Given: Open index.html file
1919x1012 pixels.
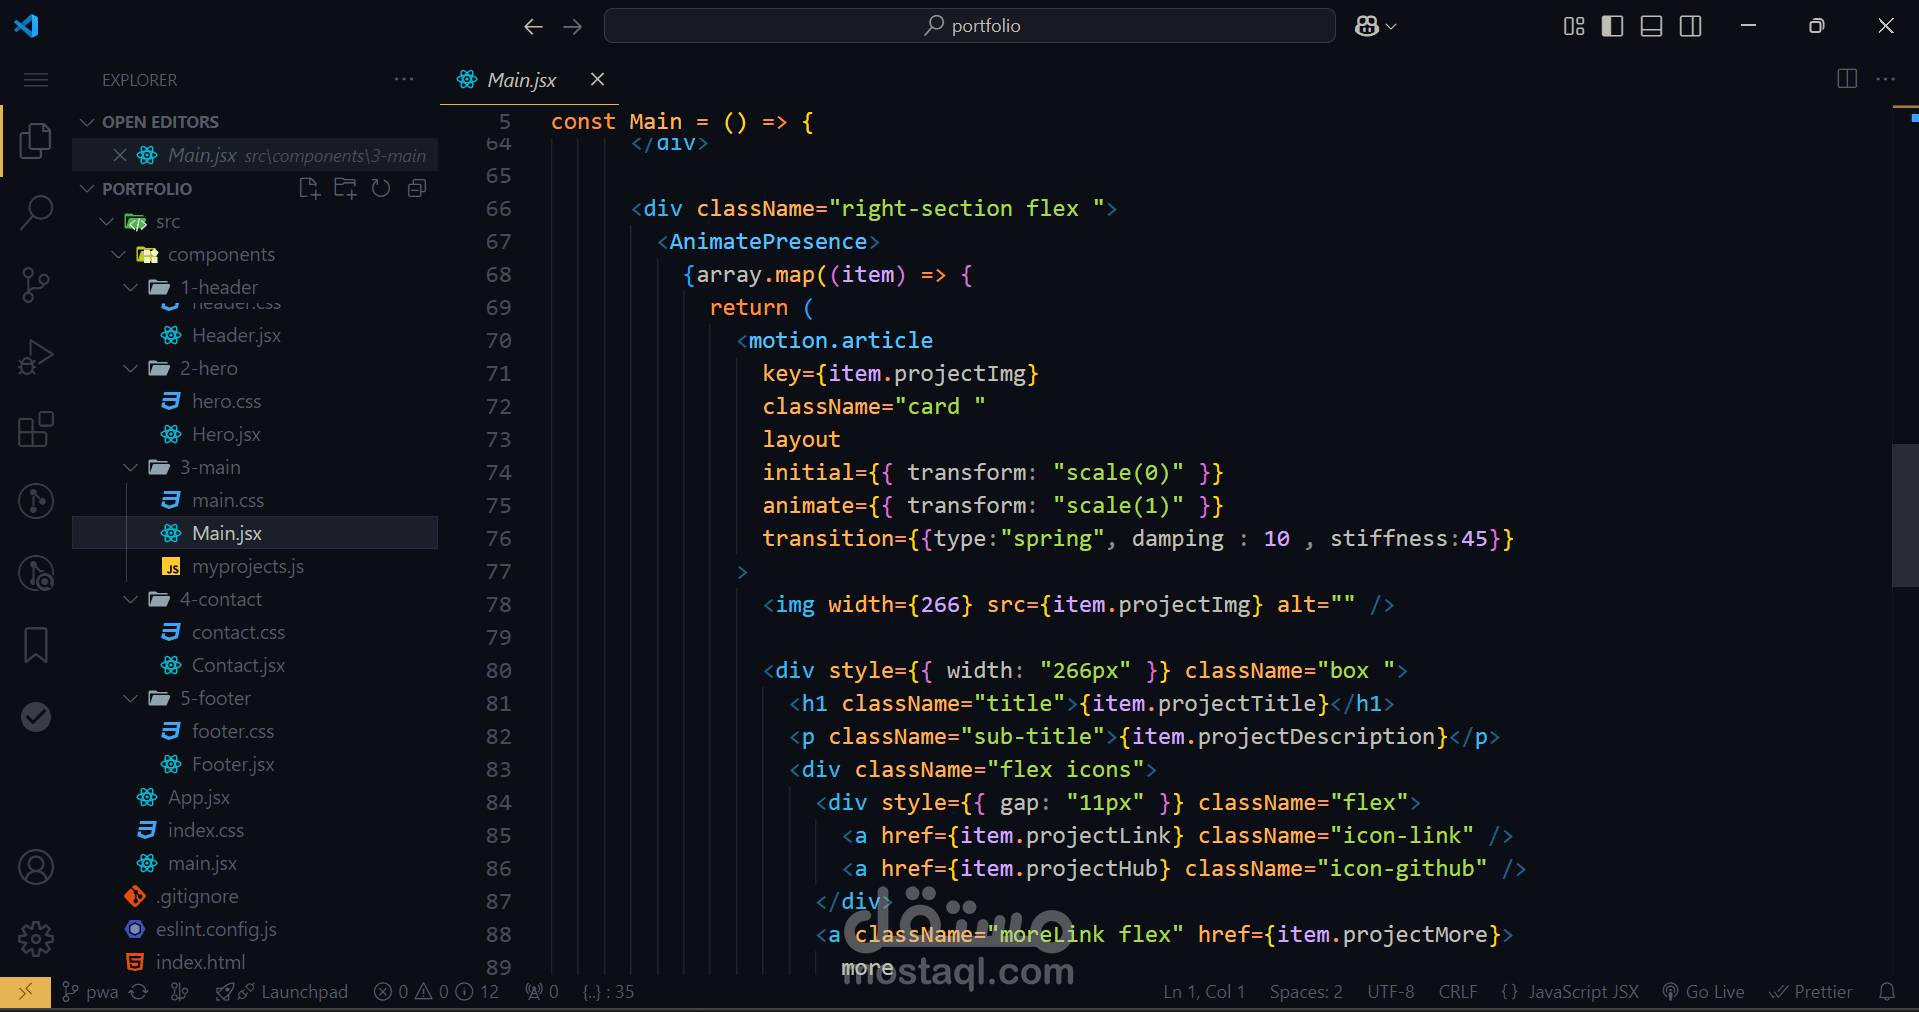Looking at the screenshot, I should click(x=200, y=963).
